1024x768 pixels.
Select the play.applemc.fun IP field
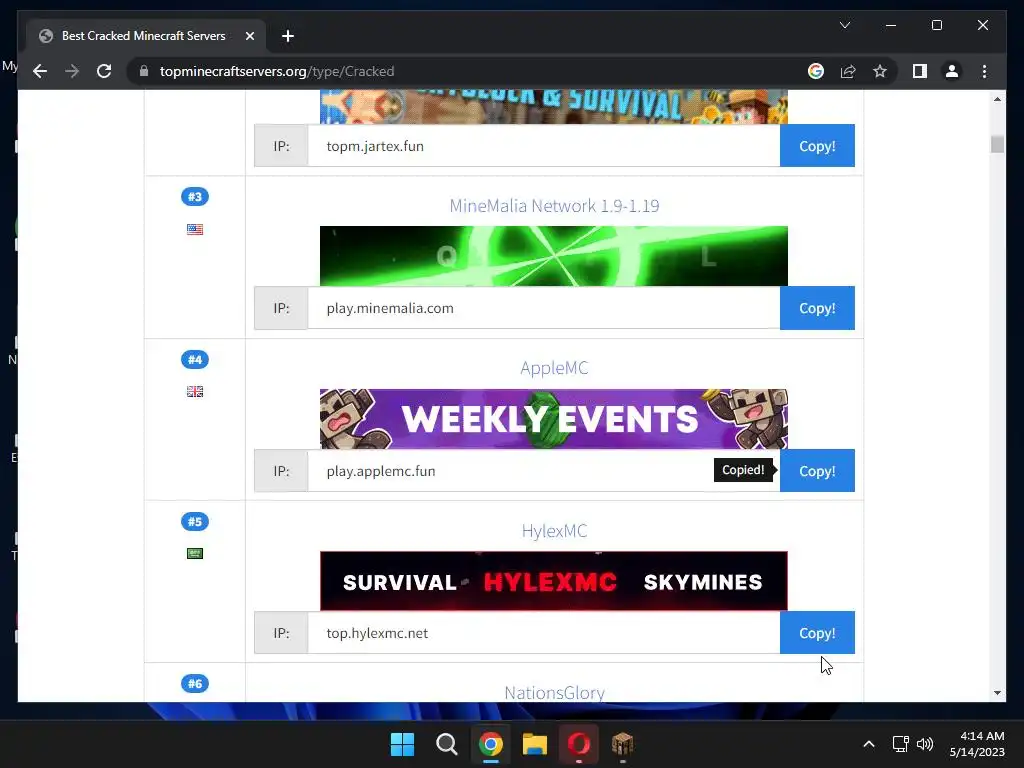pos(543,470)
